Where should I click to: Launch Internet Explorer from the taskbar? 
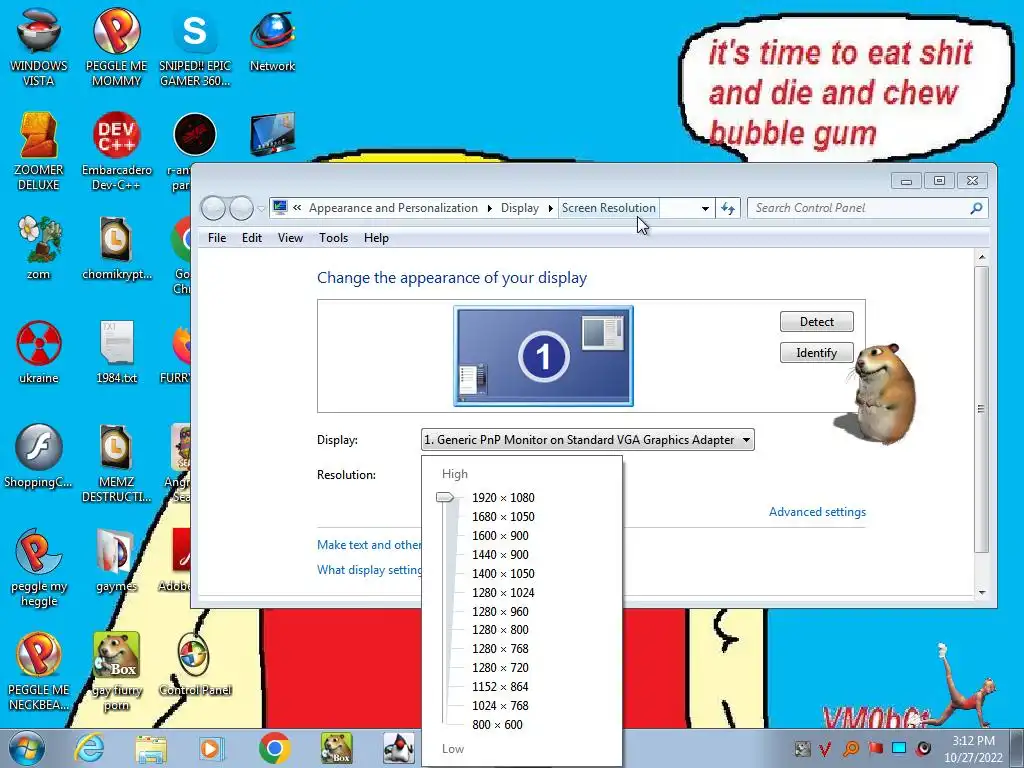(x=89, y=748)
